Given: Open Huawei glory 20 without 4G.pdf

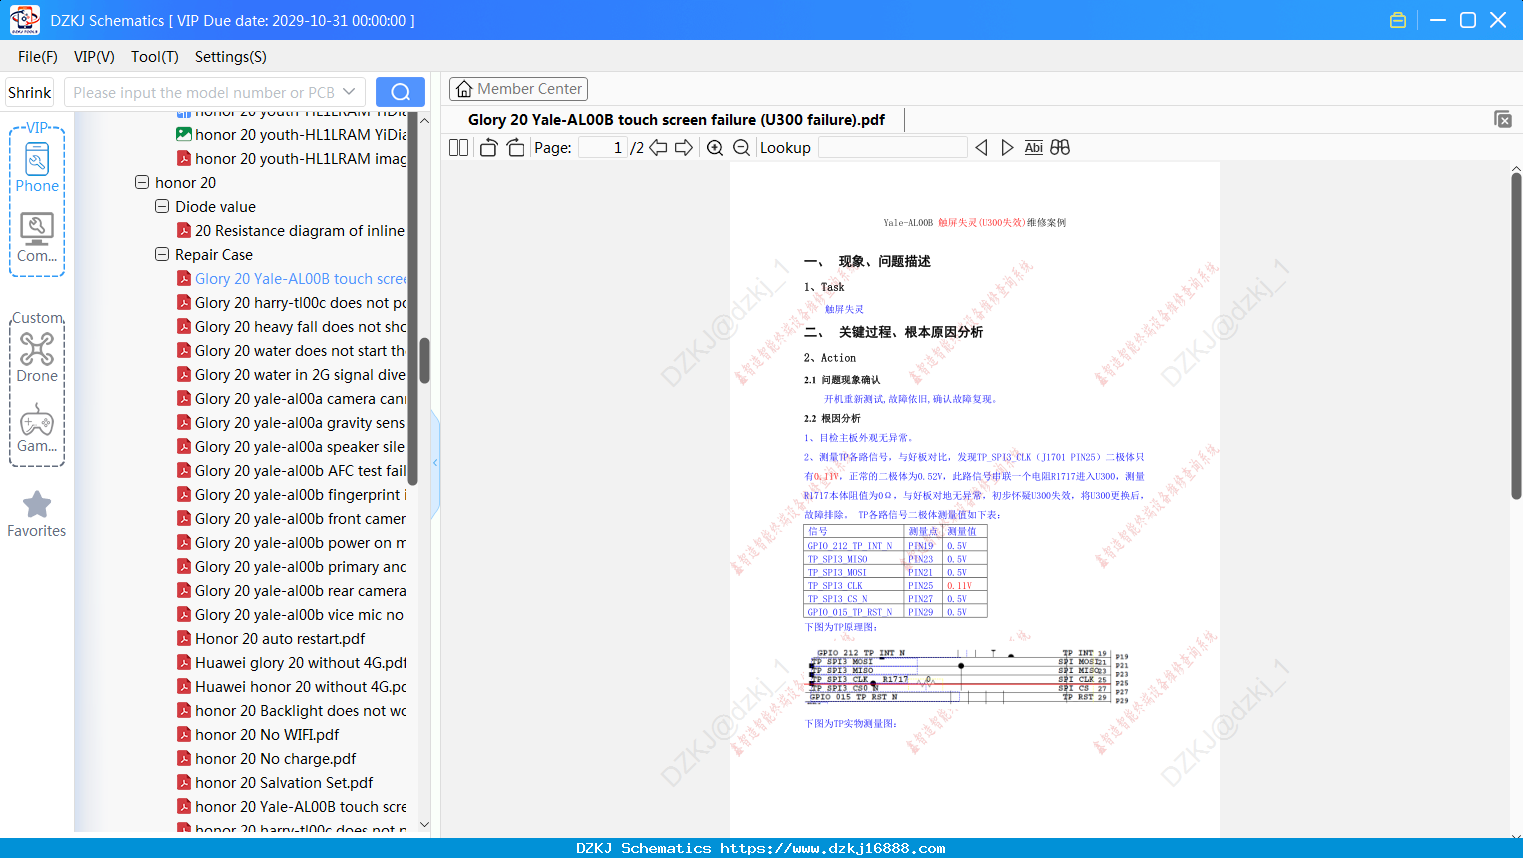Looking at the screenshot, I should pos(291,663).
